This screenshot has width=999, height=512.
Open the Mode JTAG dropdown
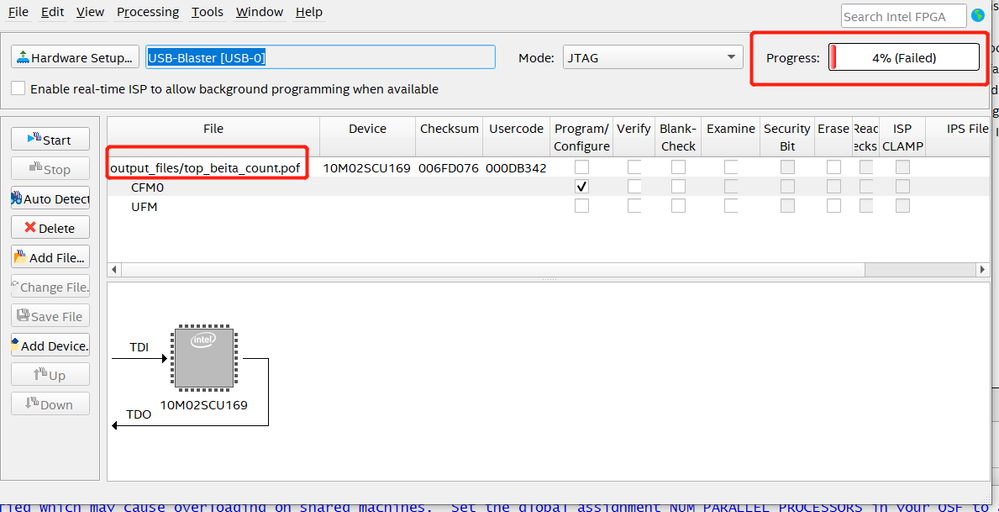[x=653, y=58]
